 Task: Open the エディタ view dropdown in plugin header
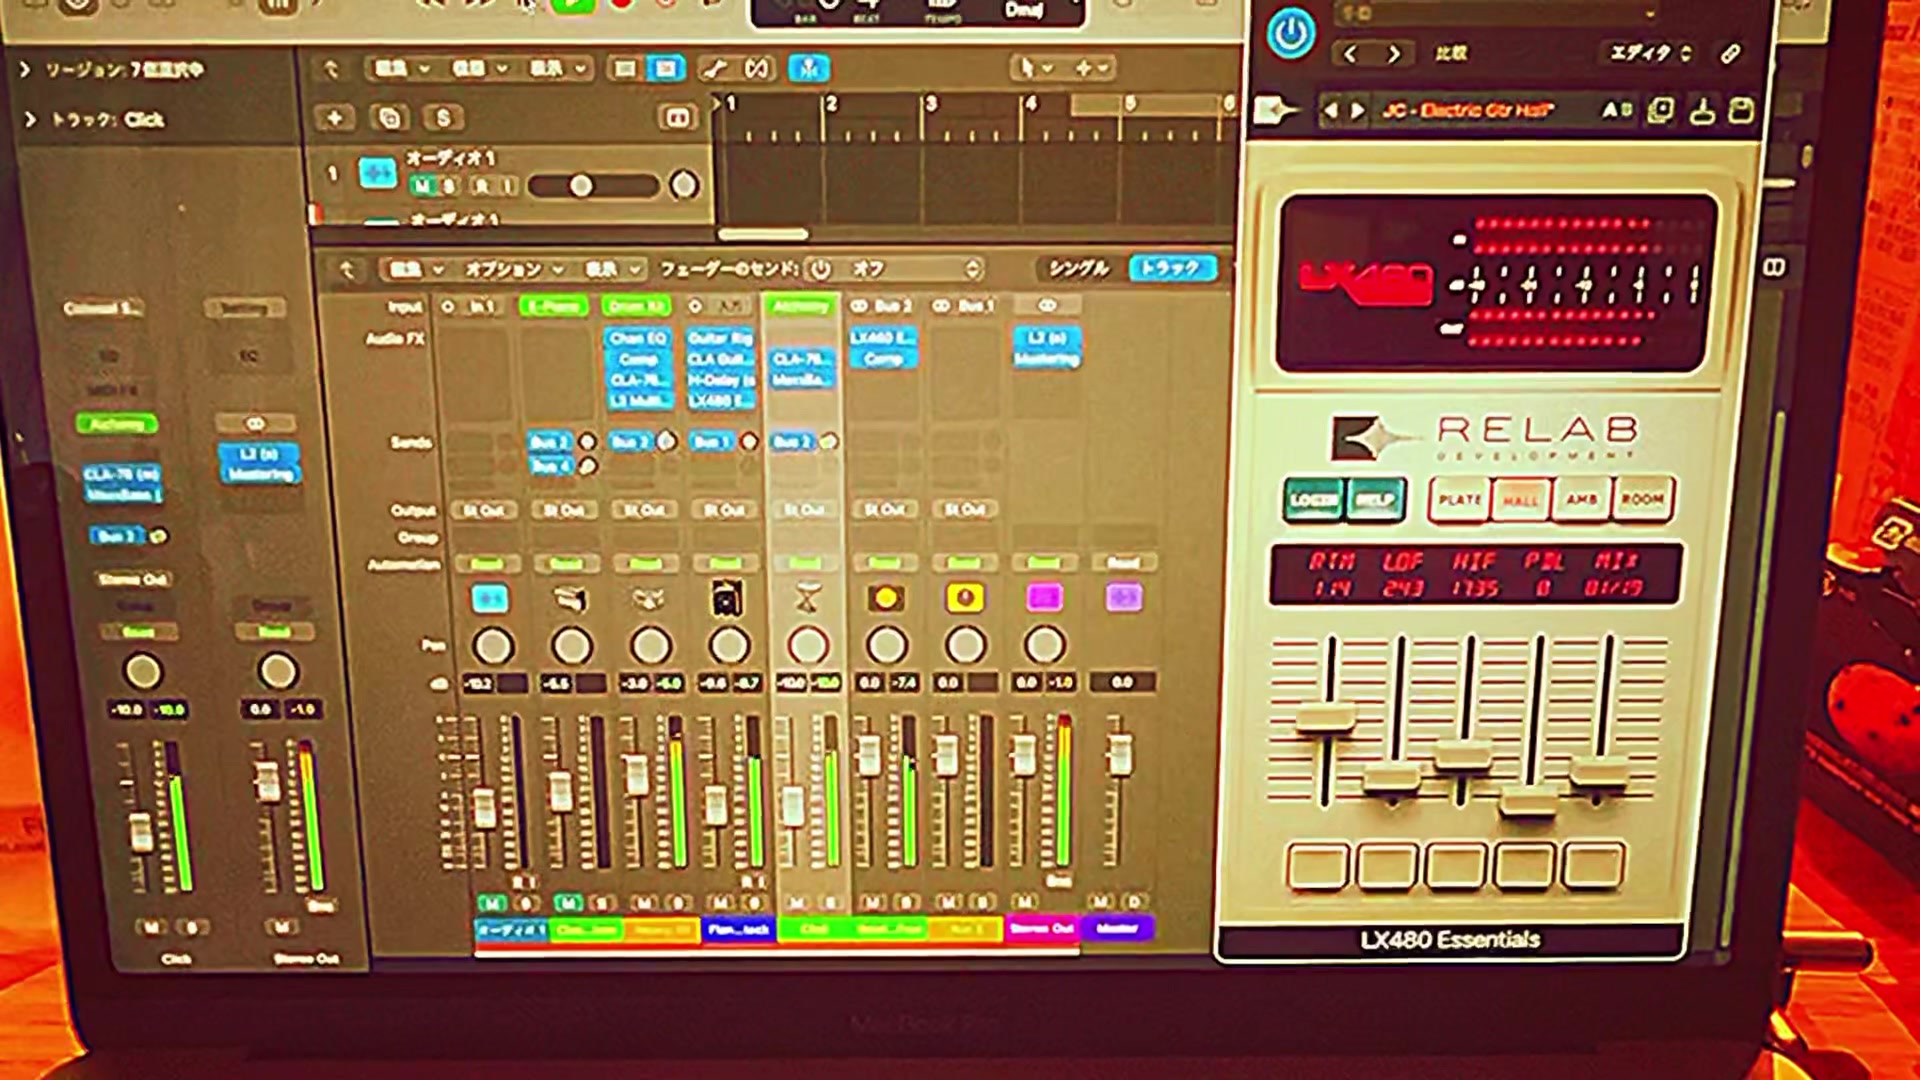(1650, 53)
